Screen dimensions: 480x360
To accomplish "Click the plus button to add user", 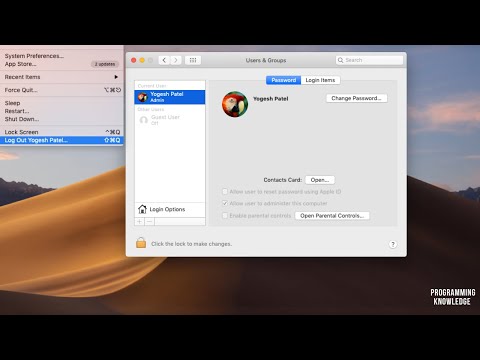I will [139, 222].
